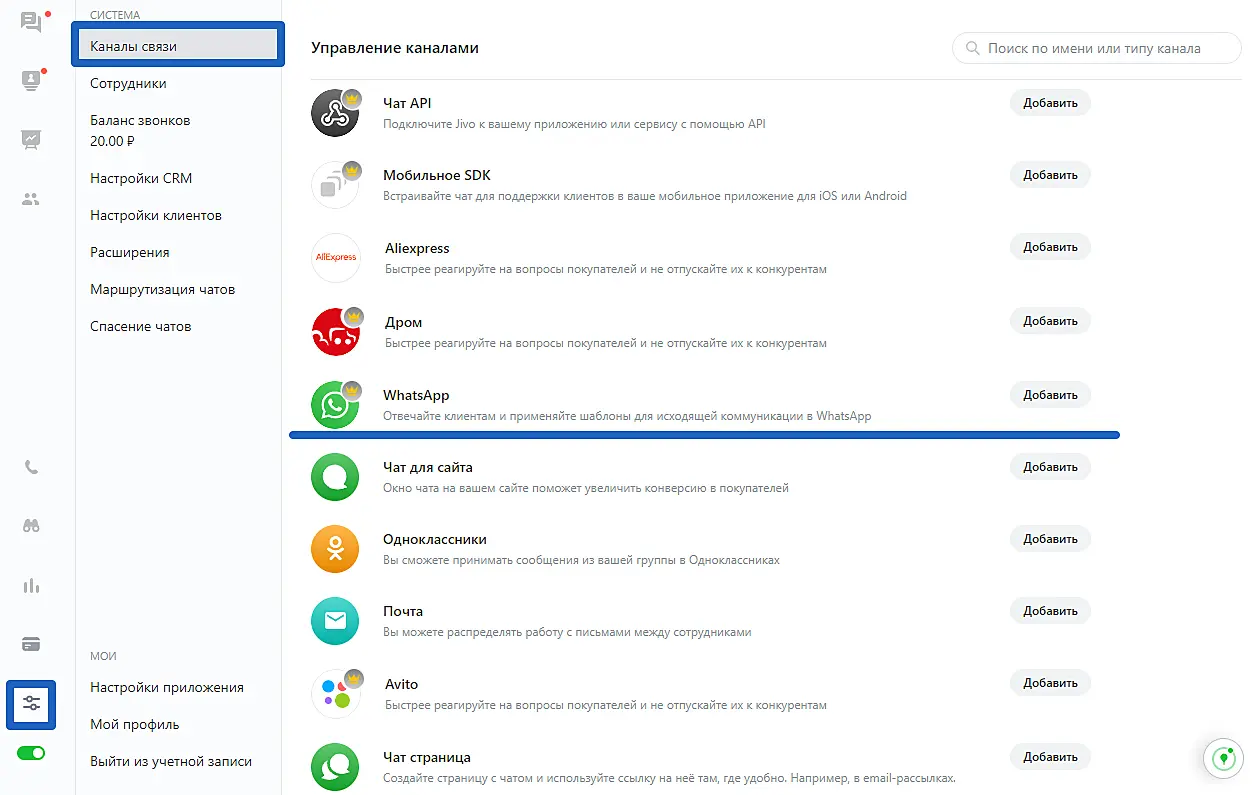
Task: Click the green WhatsApp channel icon
Action: click(x=334, y=405)
